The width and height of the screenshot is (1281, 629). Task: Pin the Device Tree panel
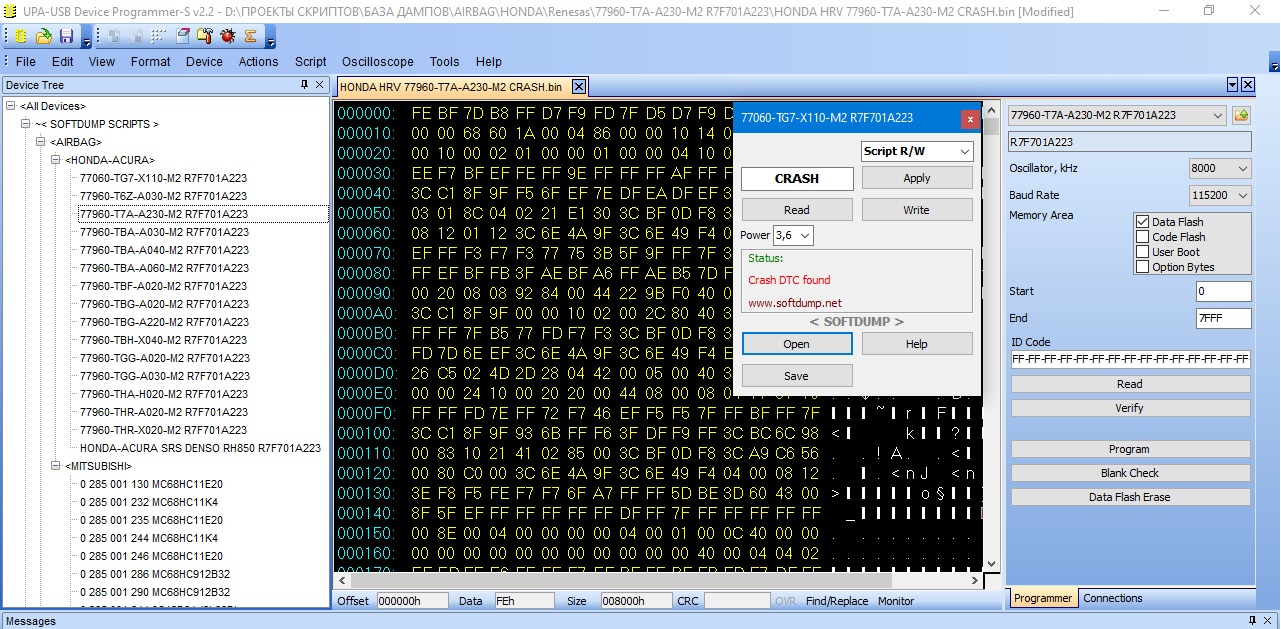pos(304,85)
